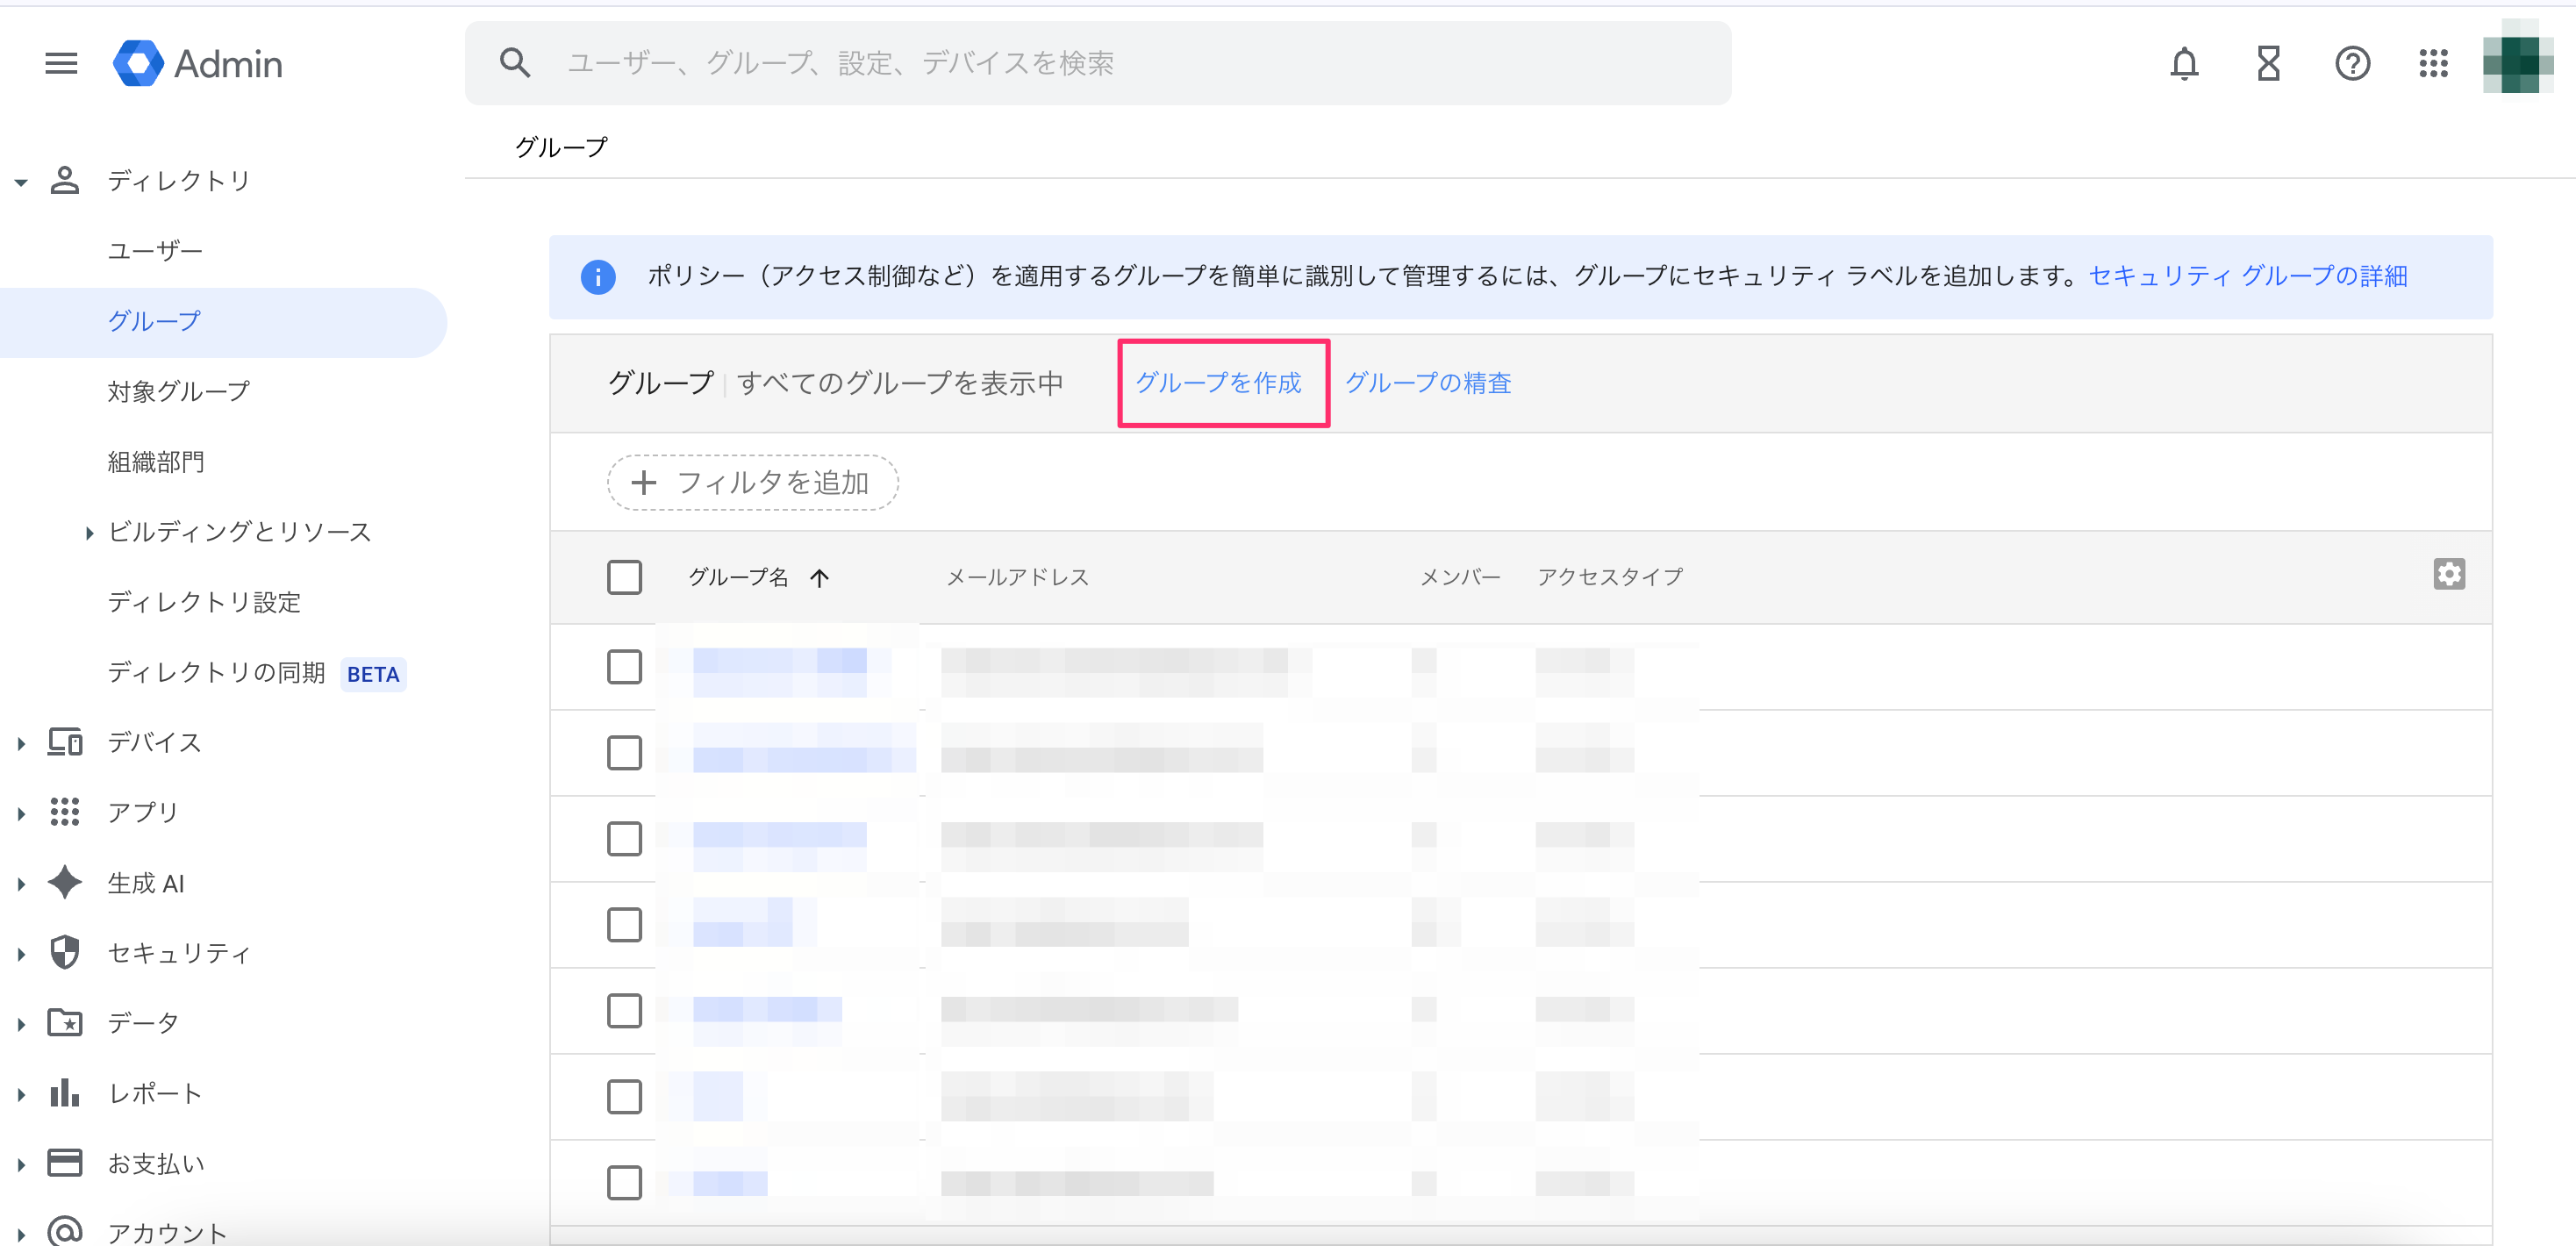The width and height of the screenshot is (2576, 1246).
Task: Click the notifications bell icon
Action: (2184, 64)
